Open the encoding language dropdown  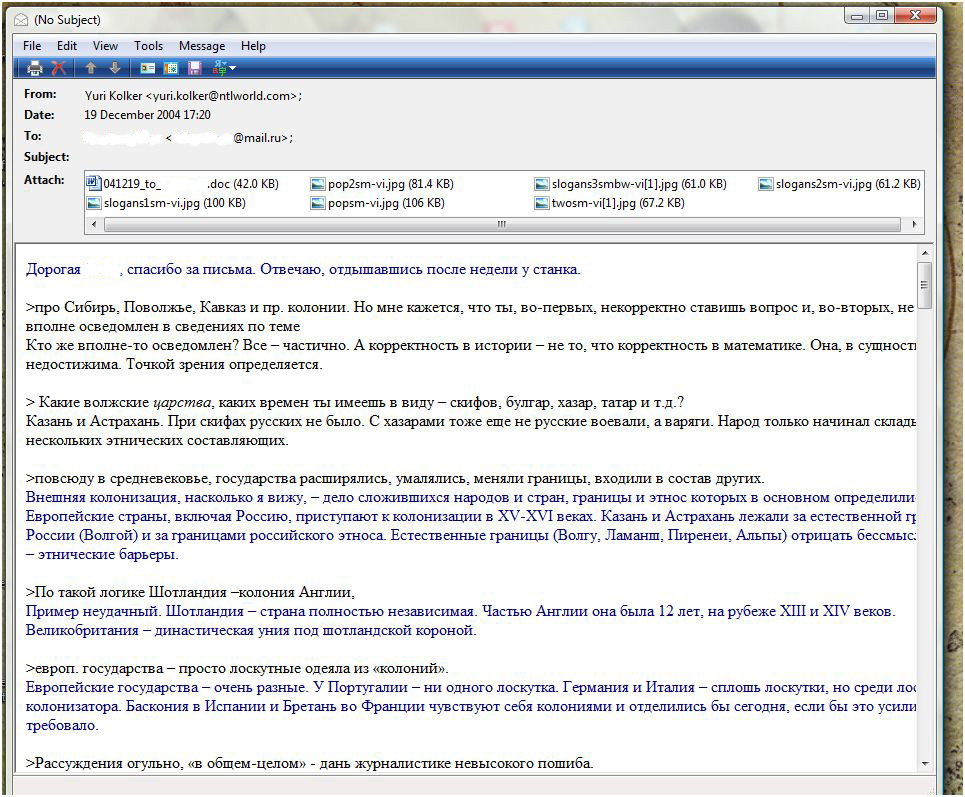(x=224, y=68)
